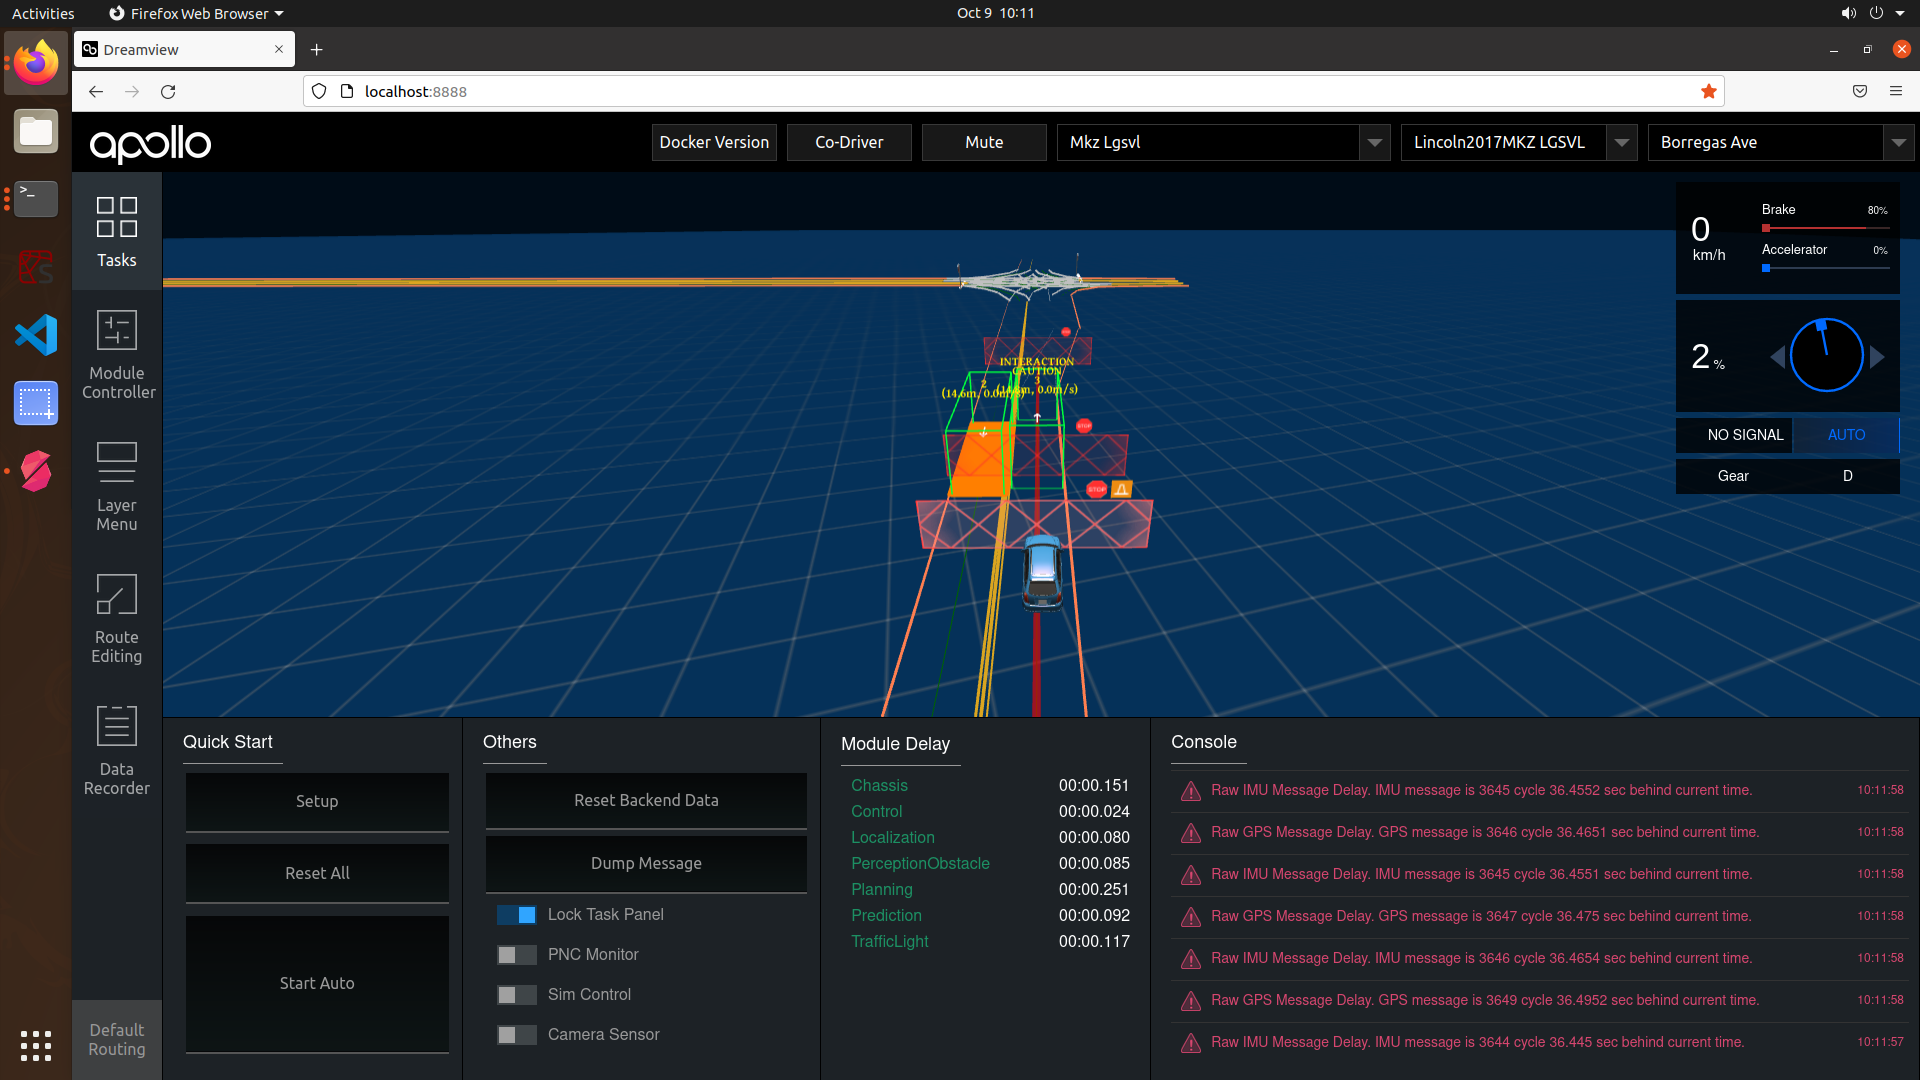Expand the Borregas Ave map dropdown
Image resolution: width=1920 pixels, height=1080 pixels.
pos(1898,143)
